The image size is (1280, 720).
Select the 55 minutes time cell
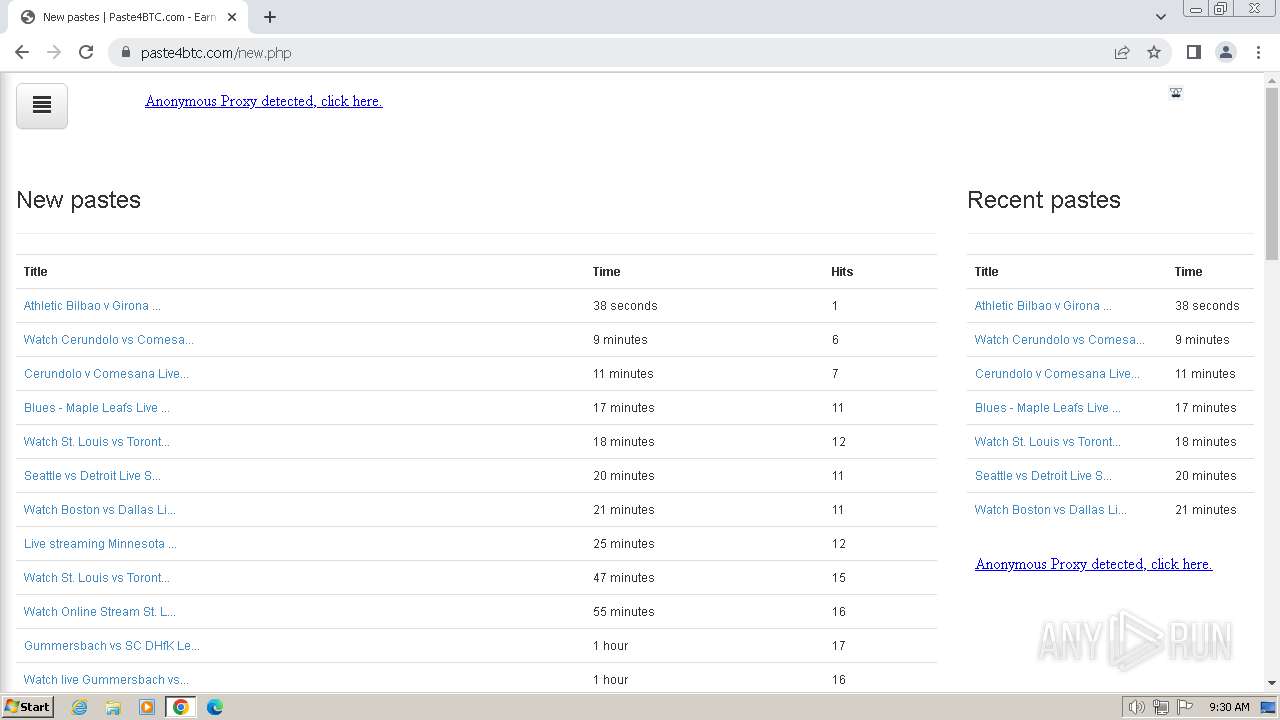pyautogui.click(x=624, y=612)
